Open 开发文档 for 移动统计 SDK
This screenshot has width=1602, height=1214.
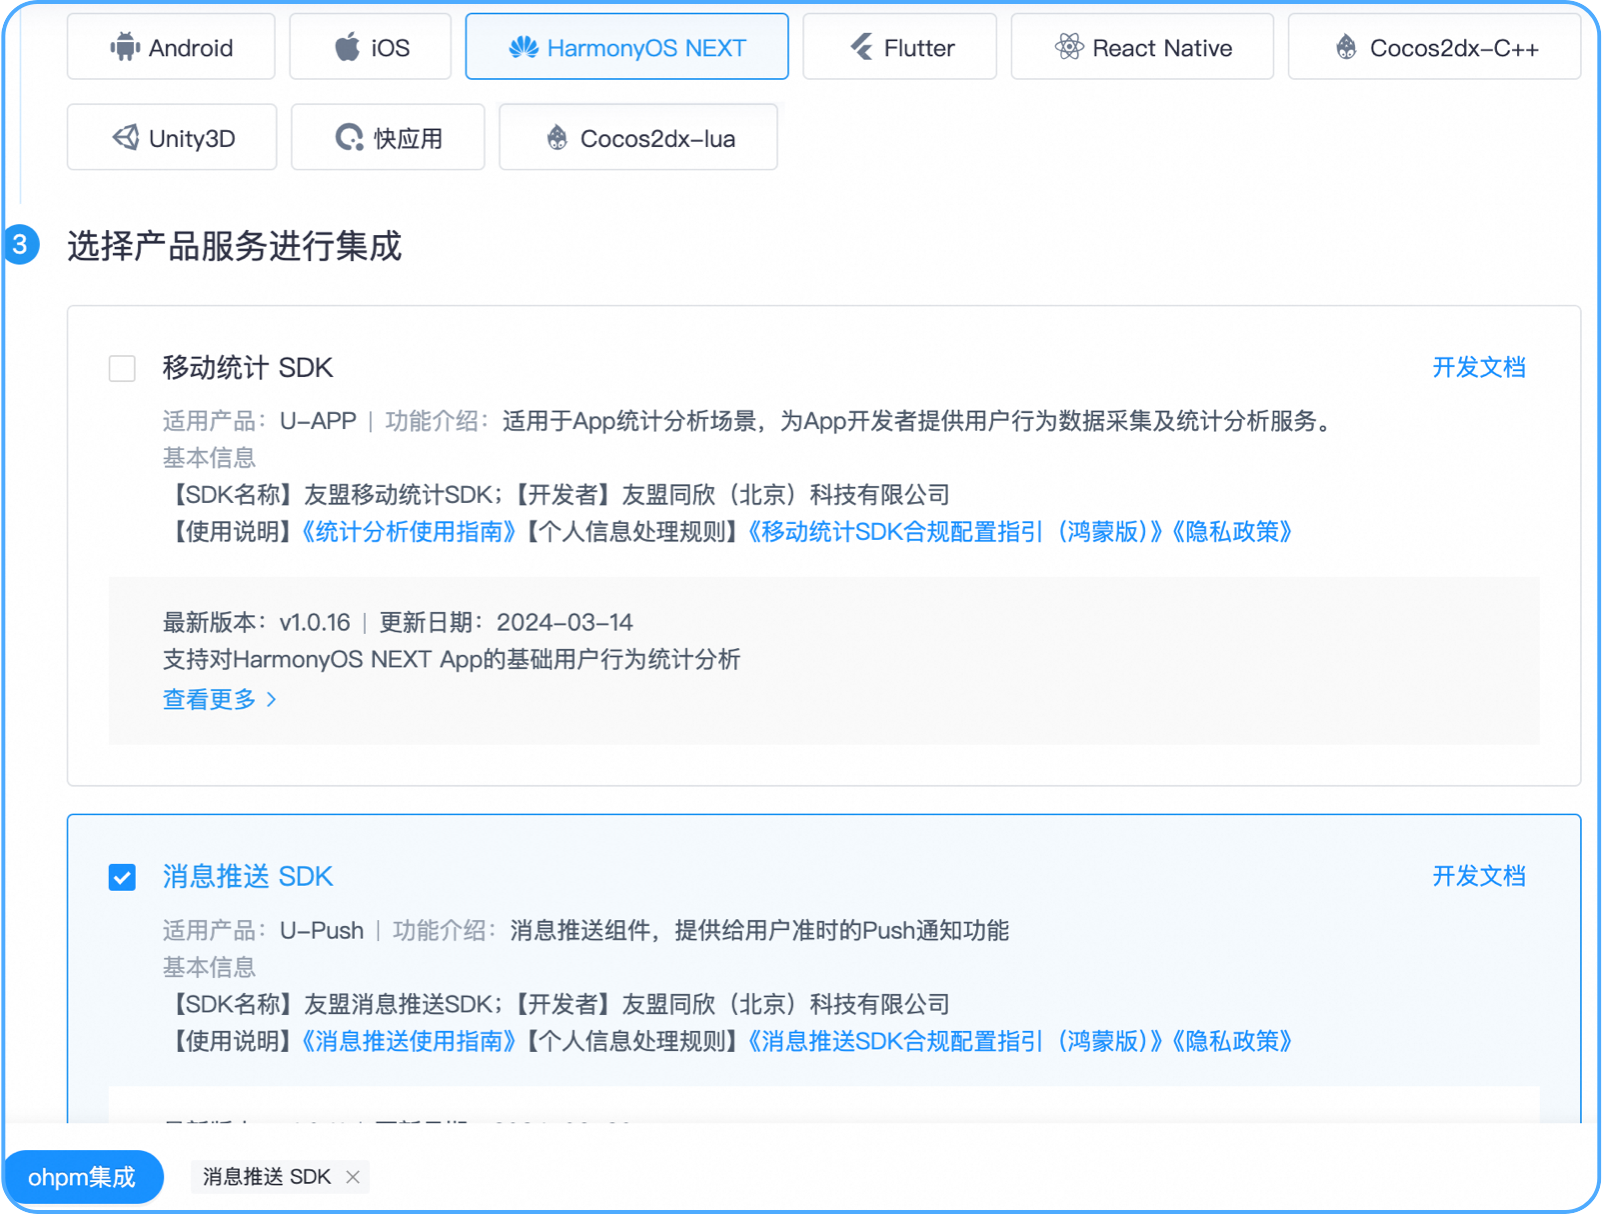pos(1479,368)
